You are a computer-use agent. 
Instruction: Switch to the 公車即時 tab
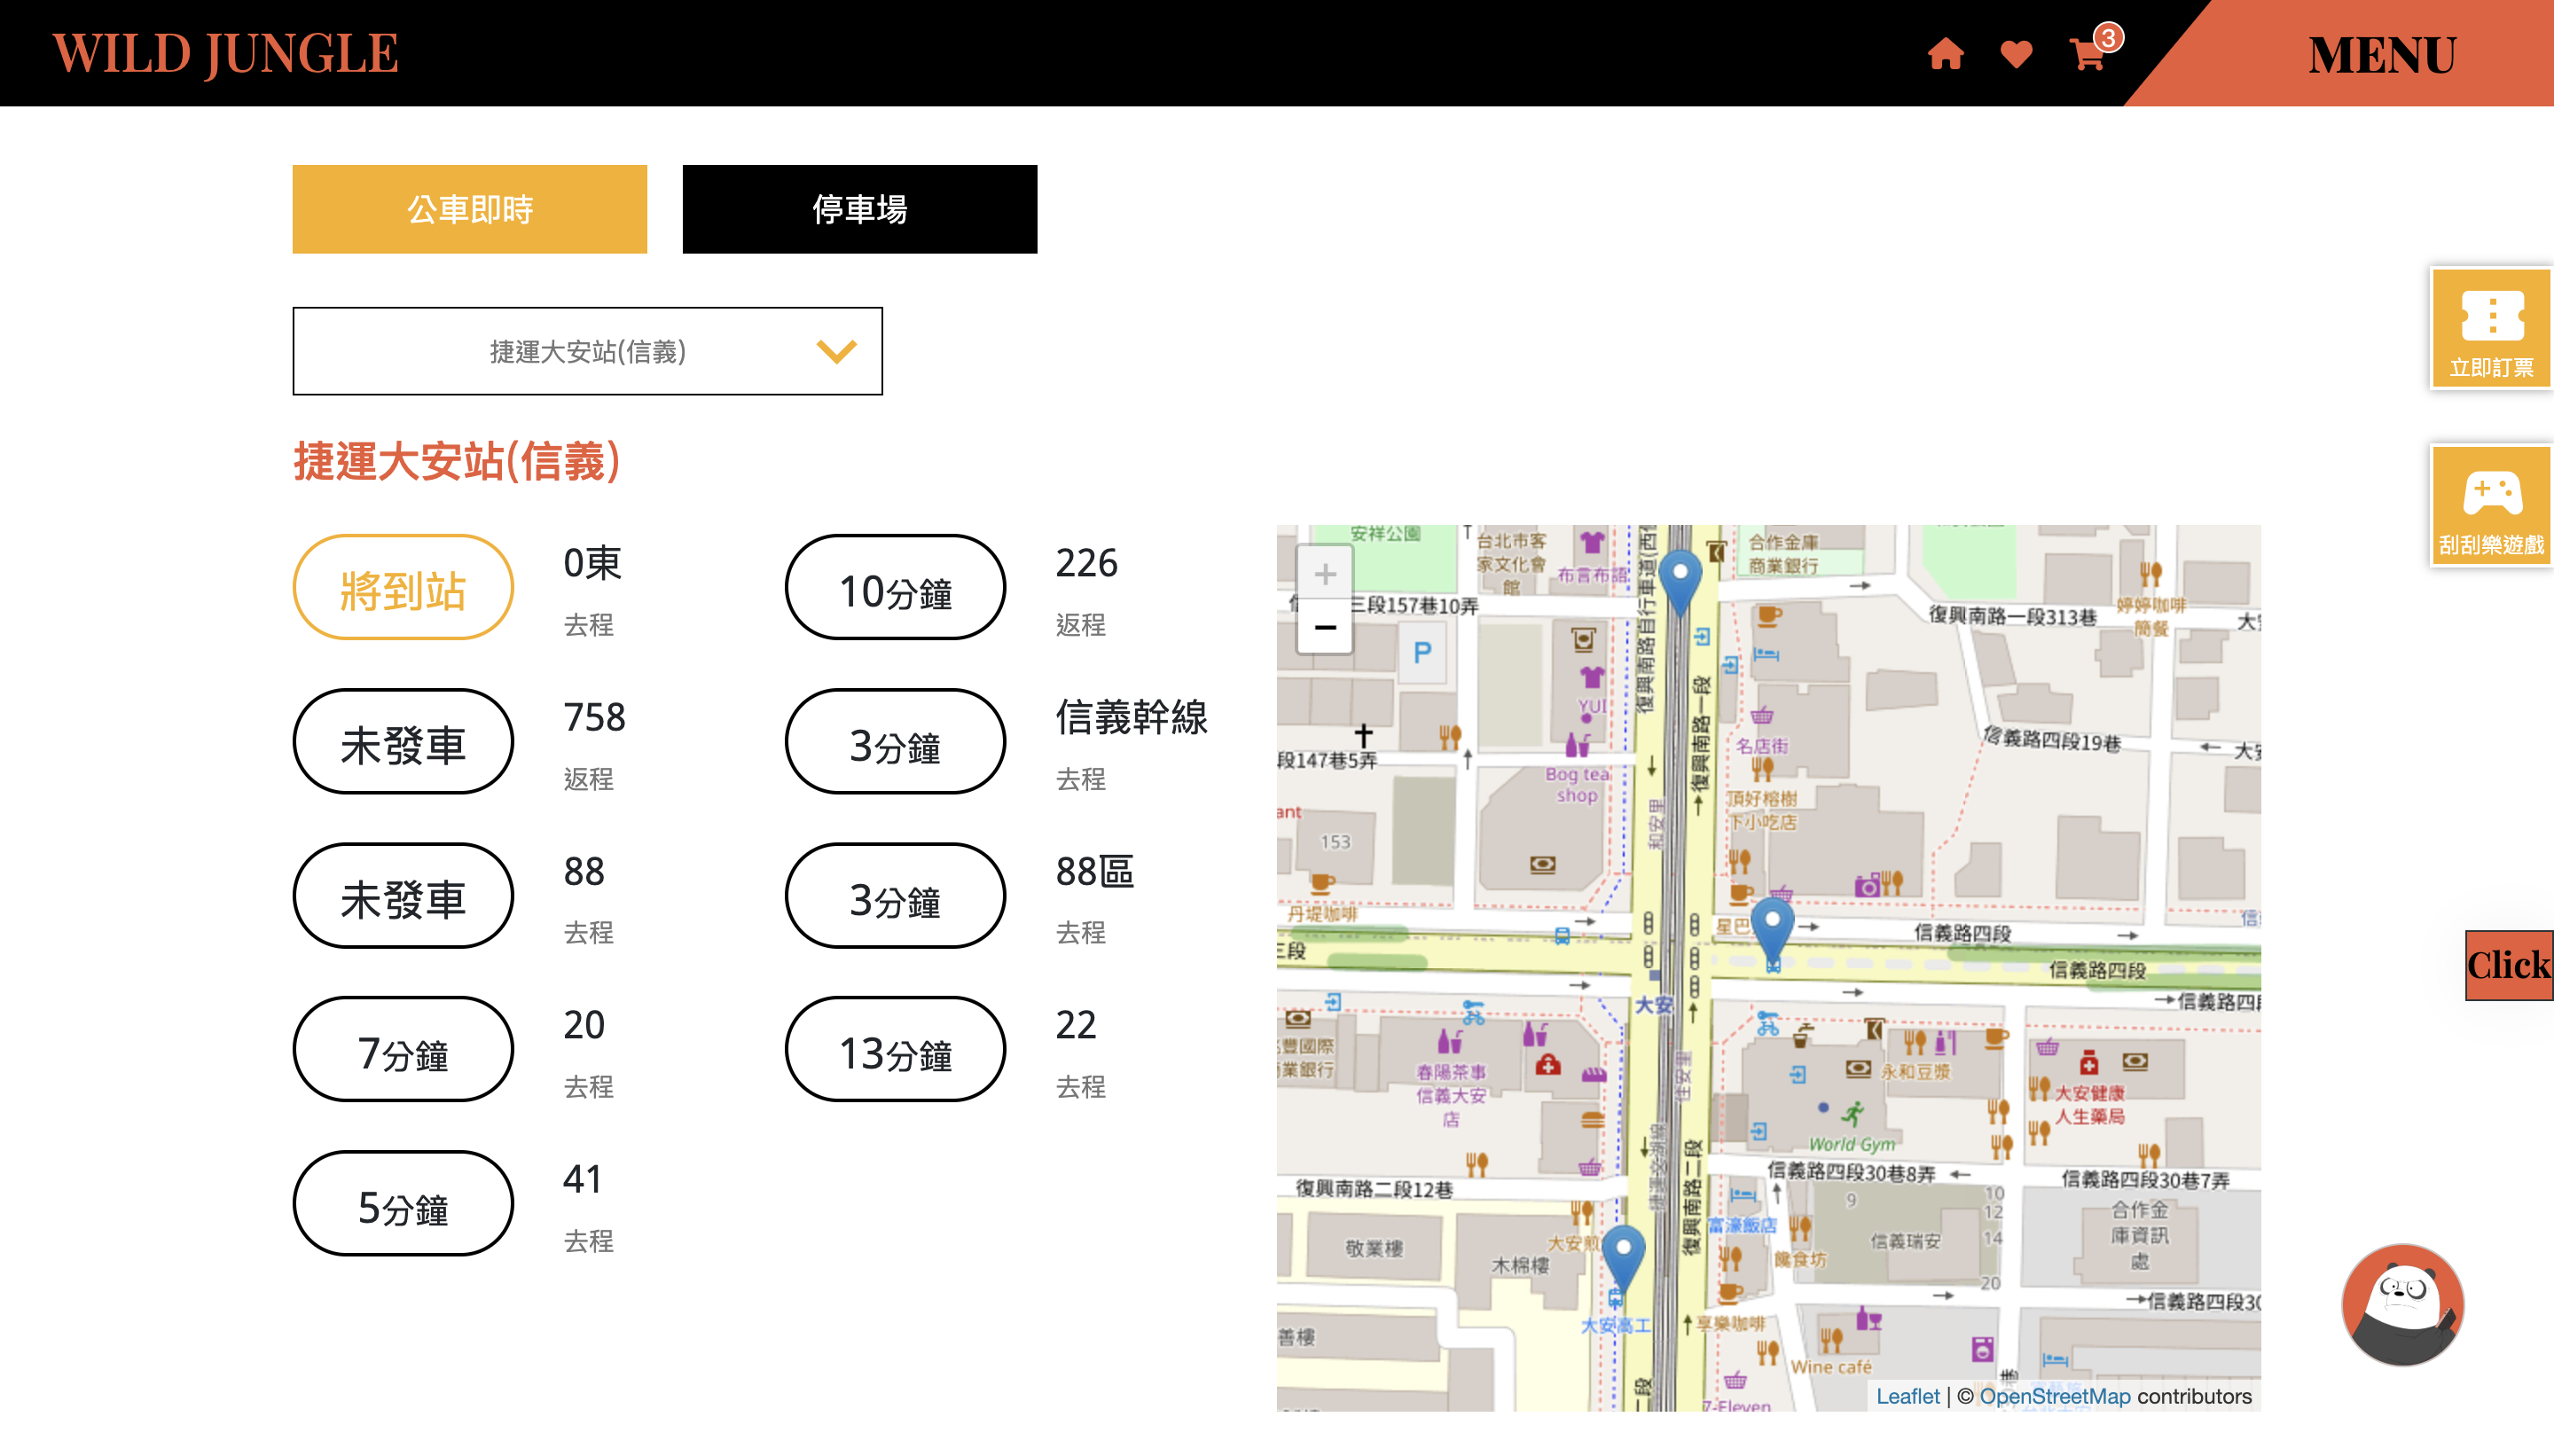[x=470, y=209]
